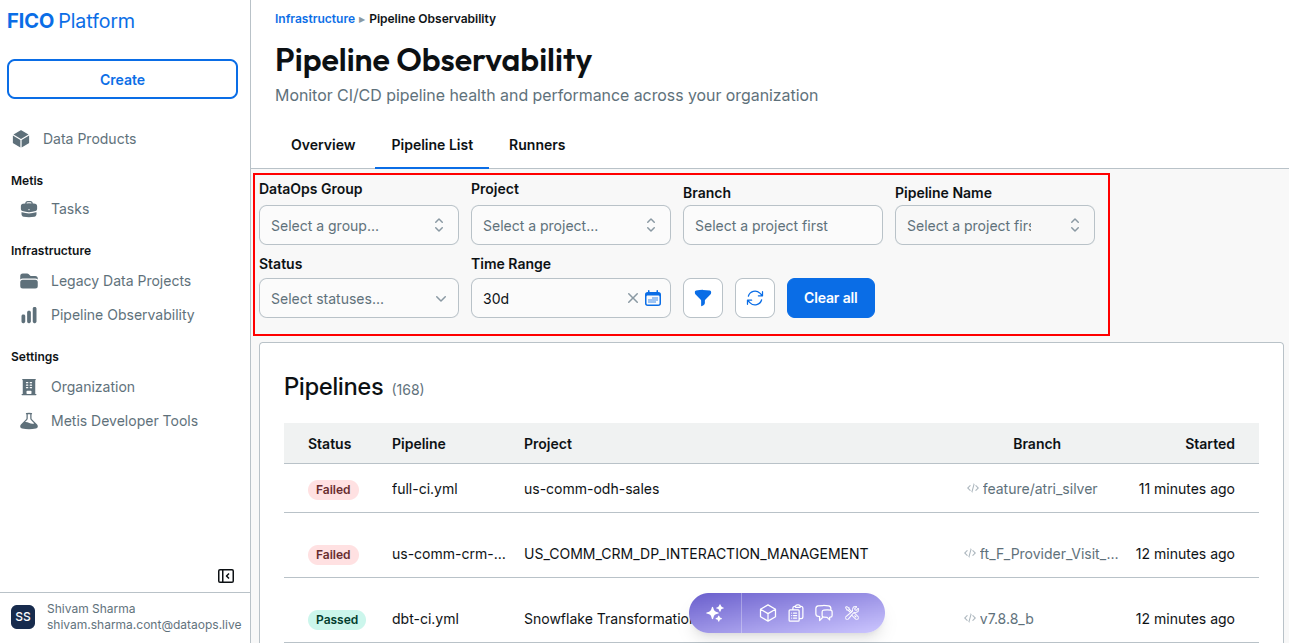This screenshot has width=1289, height=643.
Task: Click the Tasks briefcase icon
Action: tap(30, 209)
